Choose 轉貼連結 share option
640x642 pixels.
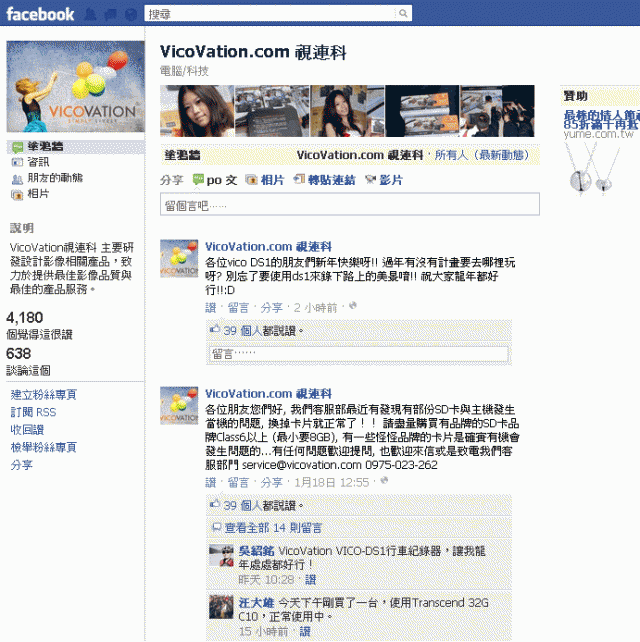coord(331,180)
